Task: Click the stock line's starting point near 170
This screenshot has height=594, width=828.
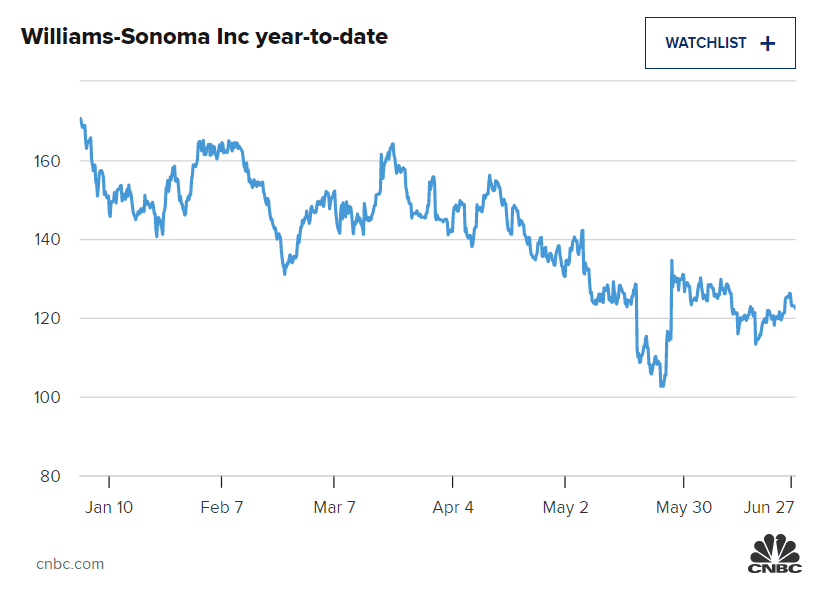Action: (81, 119)
